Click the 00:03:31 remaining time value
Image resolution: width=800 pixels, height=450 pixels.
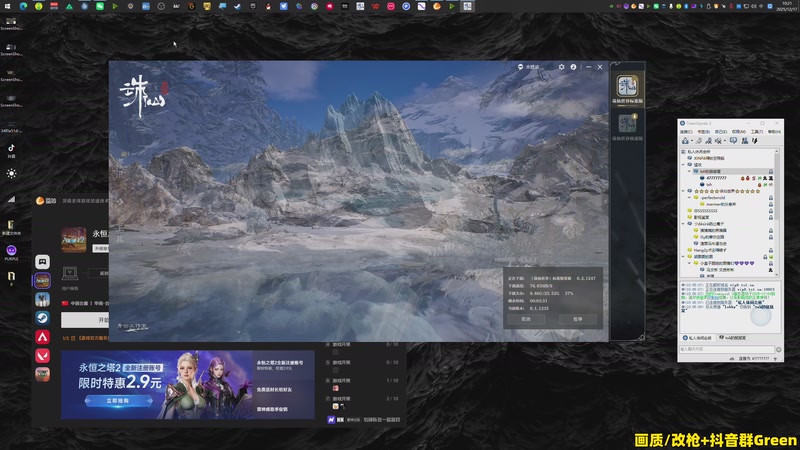(x=539, y=301)
